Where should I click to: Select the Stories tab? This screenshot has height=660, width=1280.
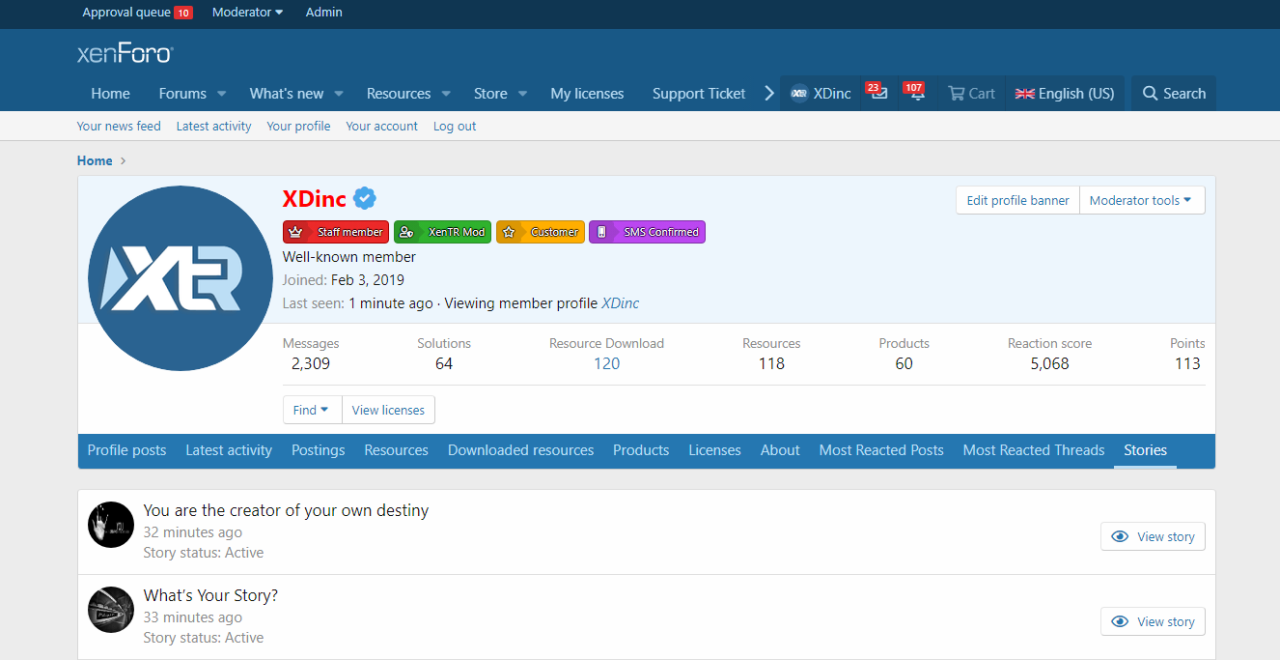pos(1145,450)
